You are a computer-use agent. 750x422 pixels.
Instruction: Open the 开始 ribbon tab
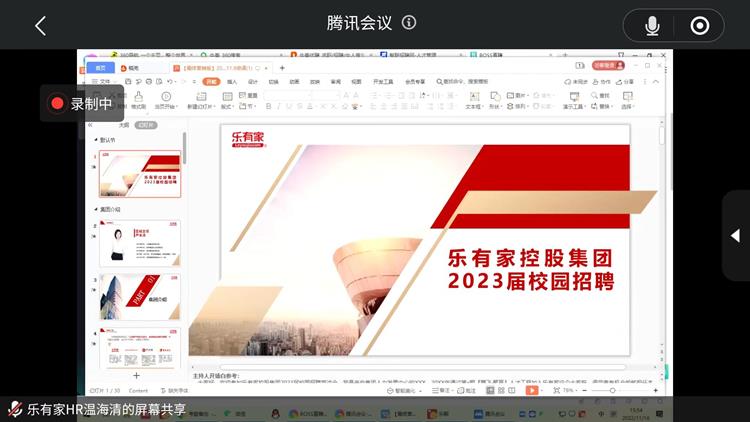click(210, 82)
